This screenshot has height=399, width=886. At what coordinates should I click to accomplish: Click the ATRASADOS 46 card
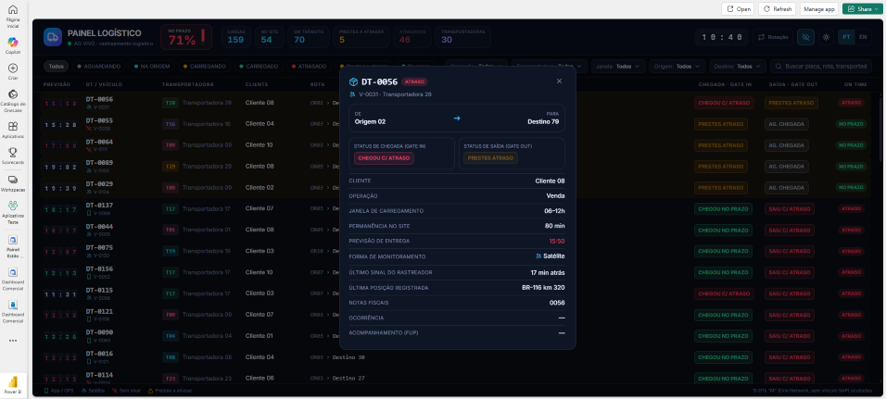pos(413,37)
